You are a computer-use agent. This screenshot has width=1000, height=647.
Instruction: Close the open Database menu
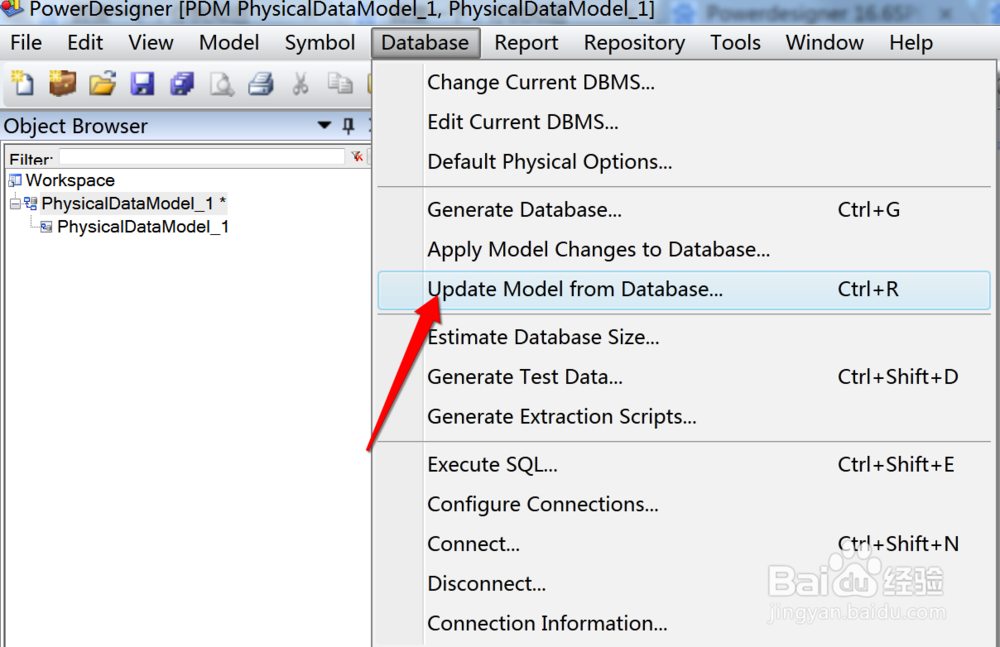click(x=425, y=43)
